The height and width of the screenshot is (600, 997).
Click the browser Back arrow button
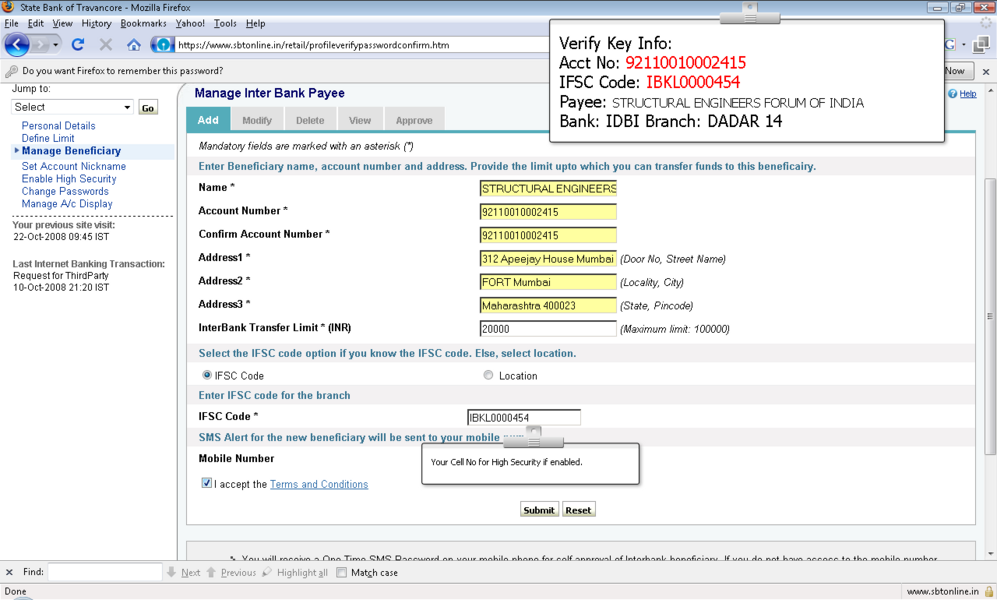(x=17, y=45)
